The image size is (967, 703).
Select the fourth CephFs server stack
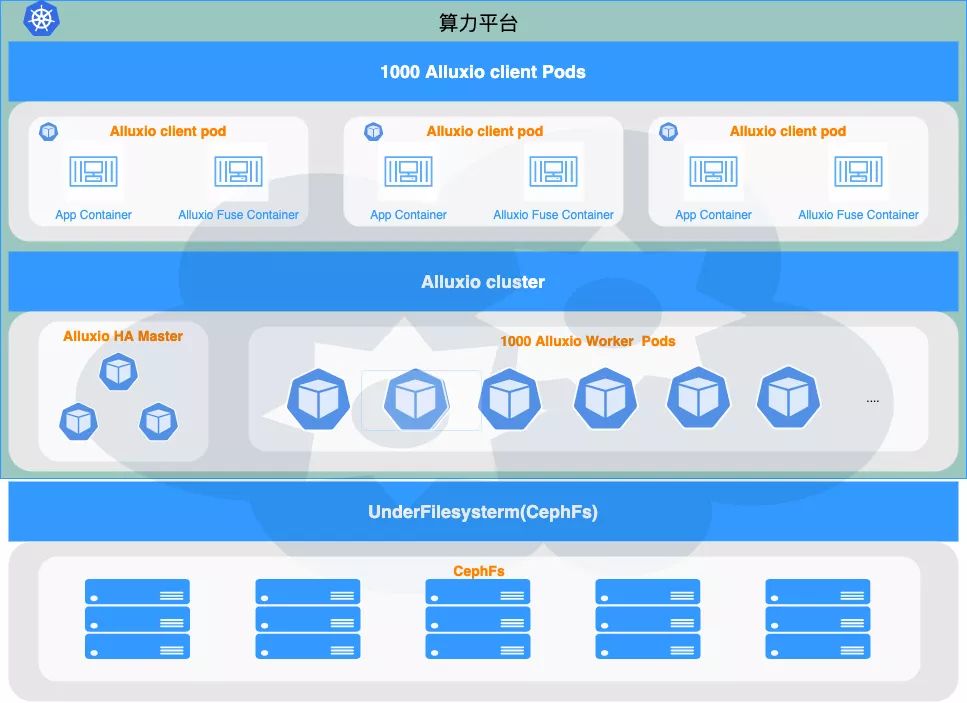(648, 619)
